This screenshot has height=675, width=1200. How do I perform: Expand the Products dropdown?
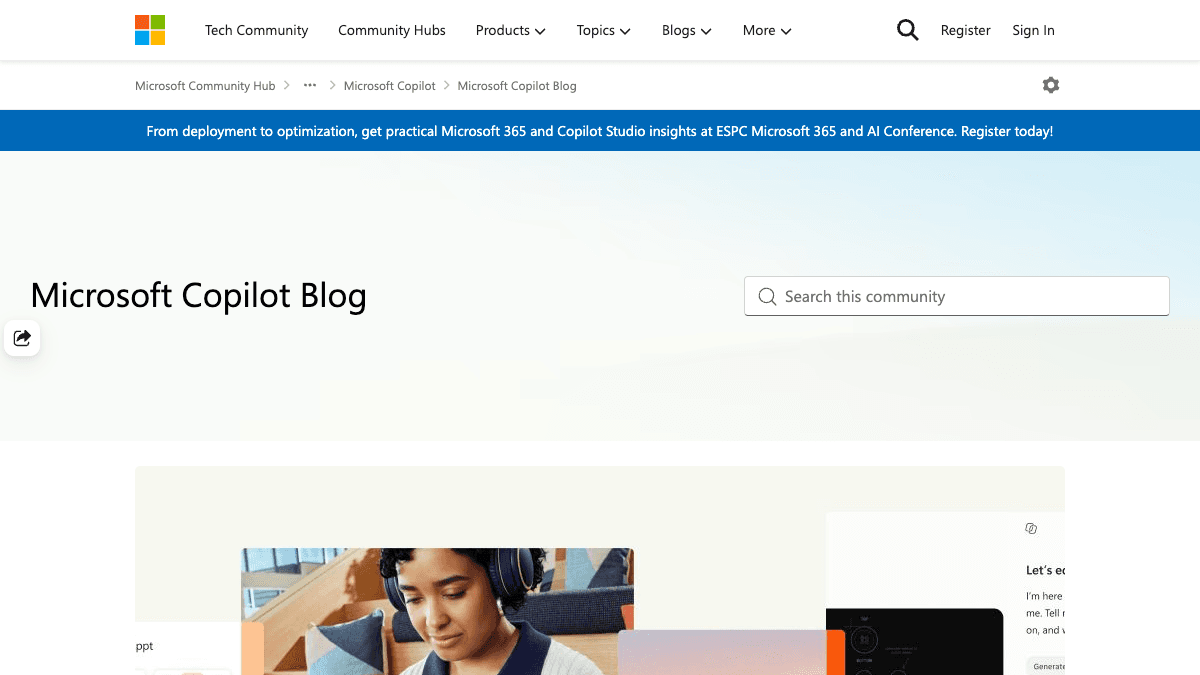[511, 30]
